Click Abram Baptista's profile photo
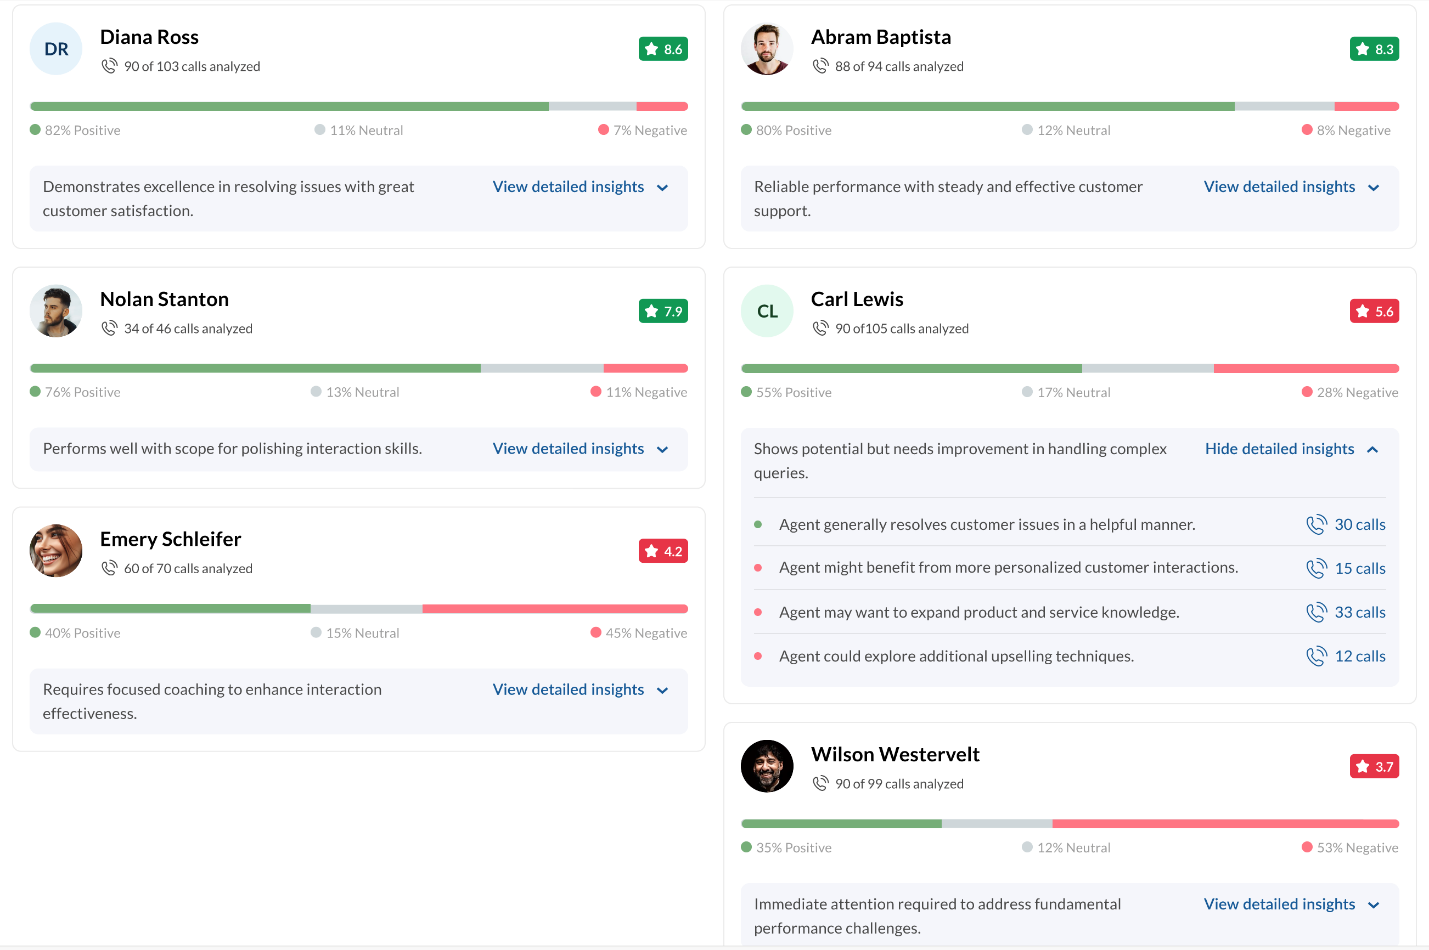The image size is (1429, 950). (767, 49)
